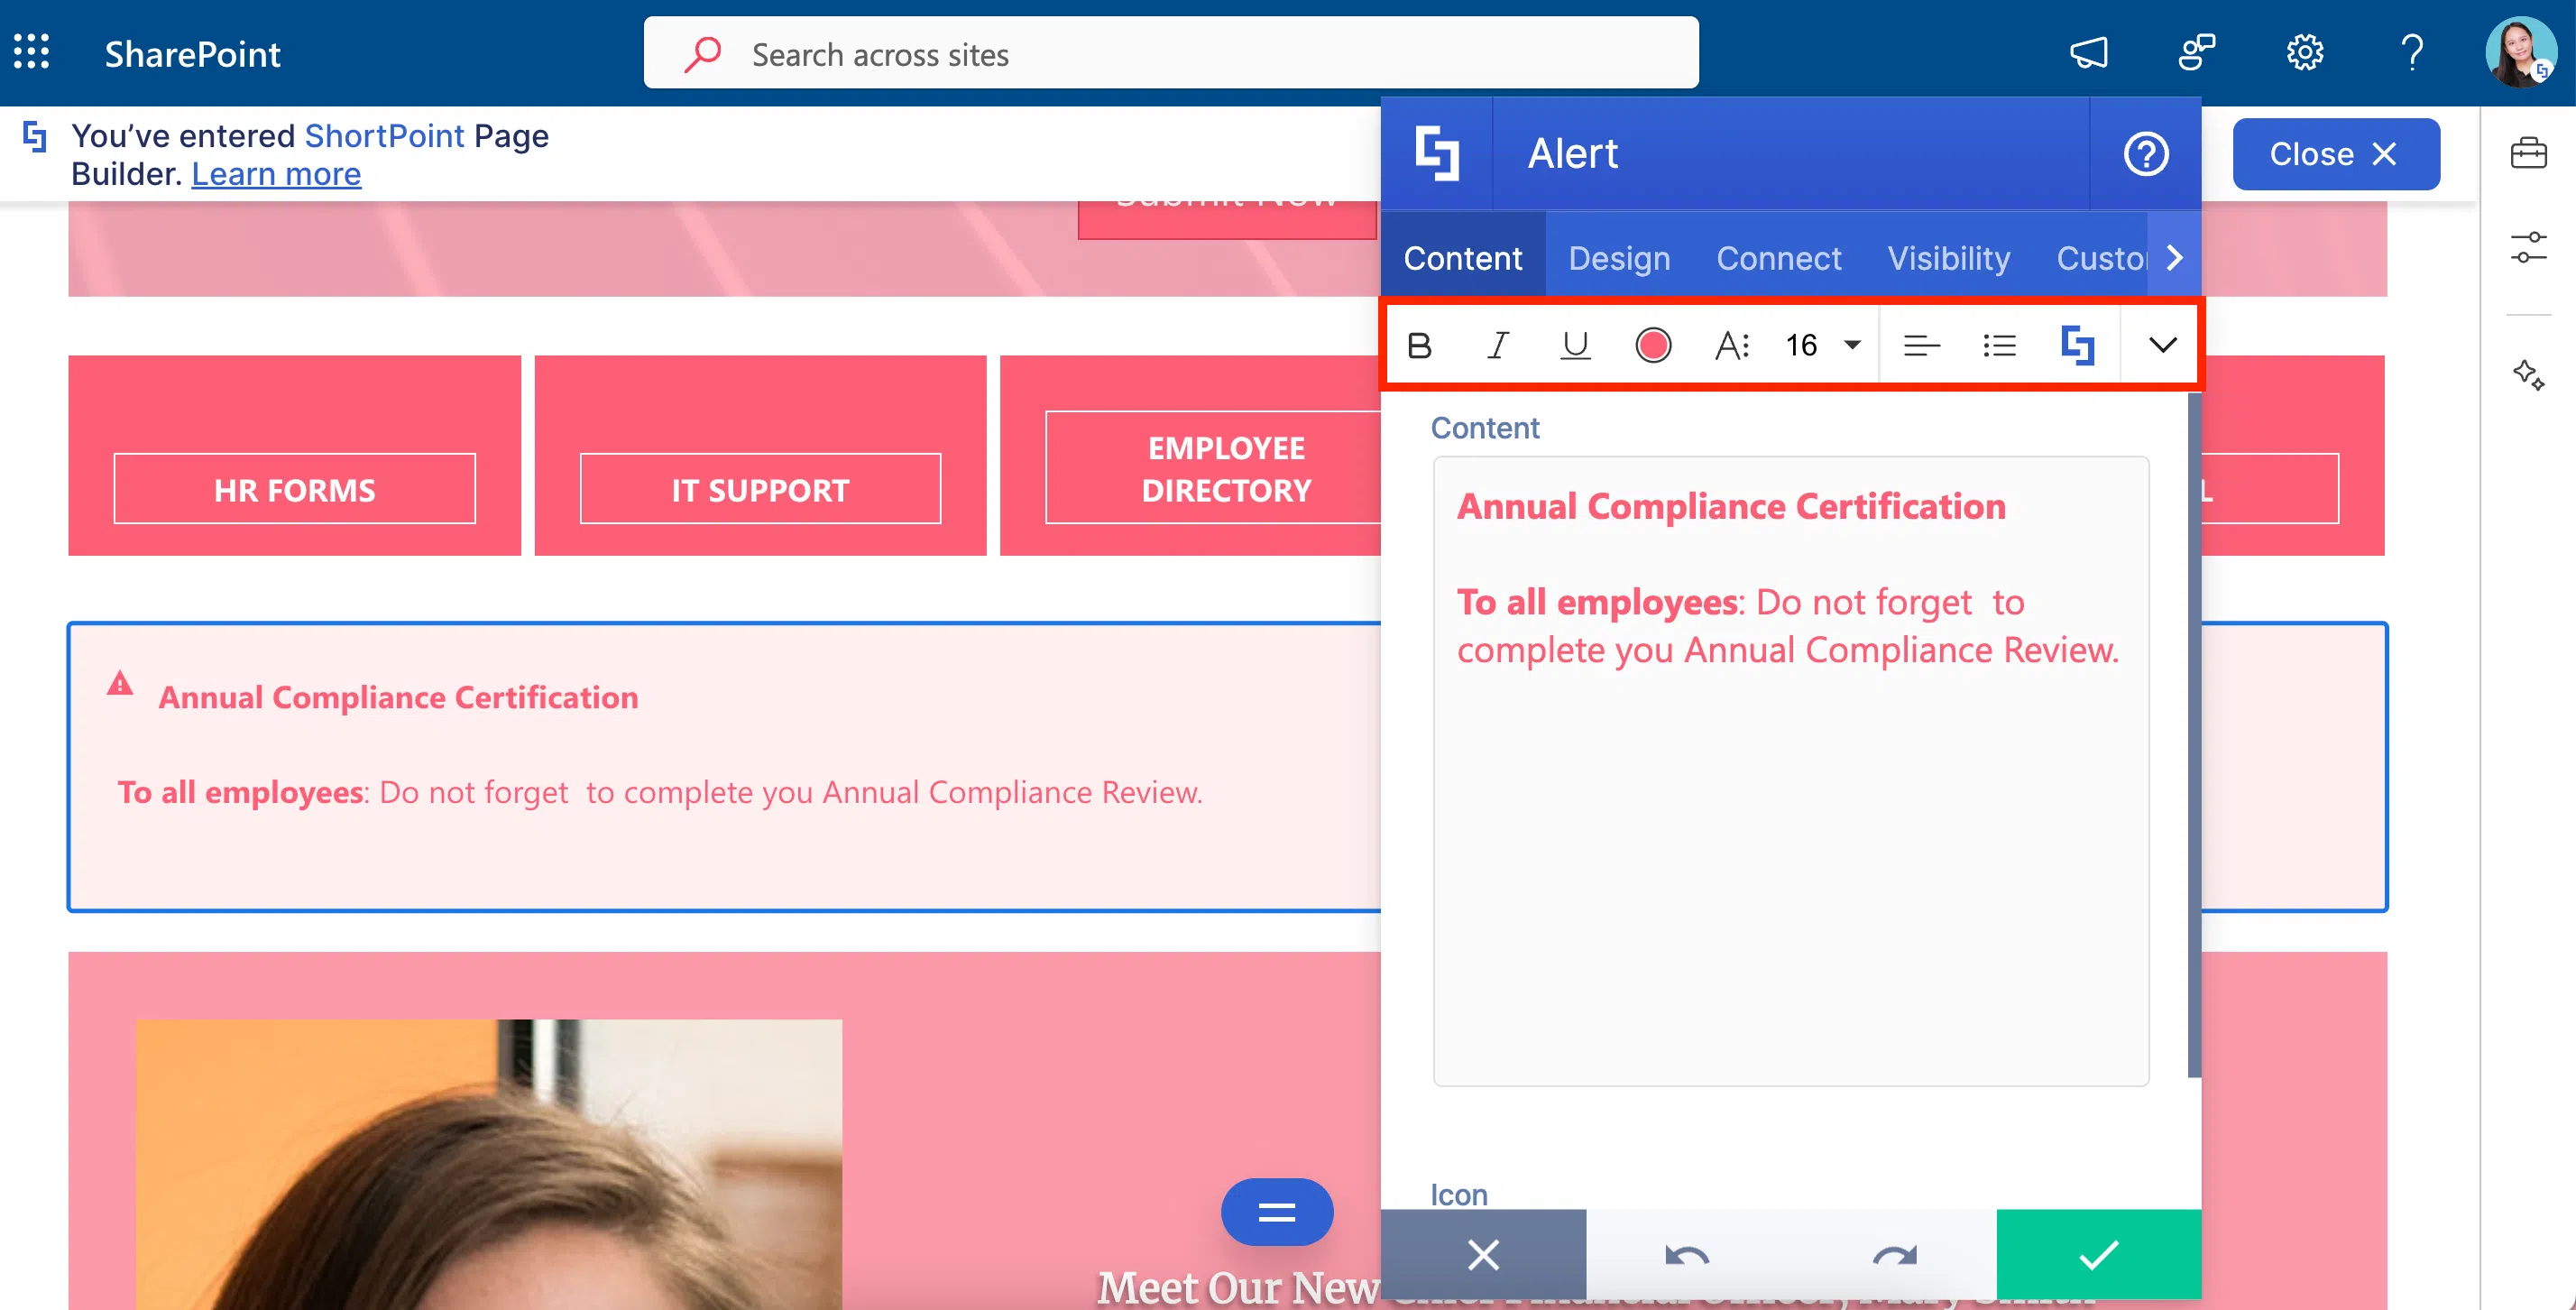Image resolution: width=2576 pixels, height=1310 pixels.
Task: Open the SharePoint app launcher grid
Action: [x=31, y=52]
